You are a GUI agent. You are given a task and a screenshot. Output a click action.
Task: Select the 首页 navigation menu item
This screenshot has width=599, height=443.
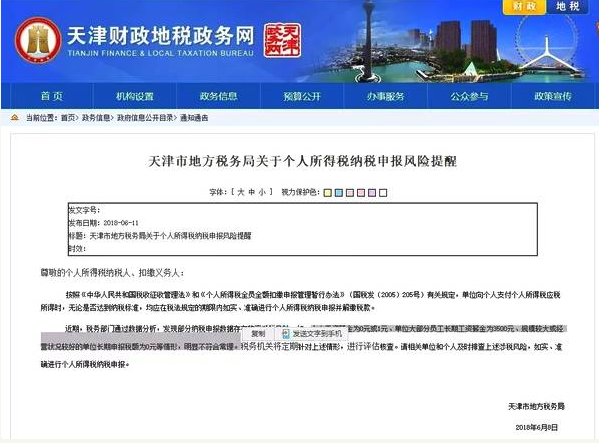[x=52, y=96]
